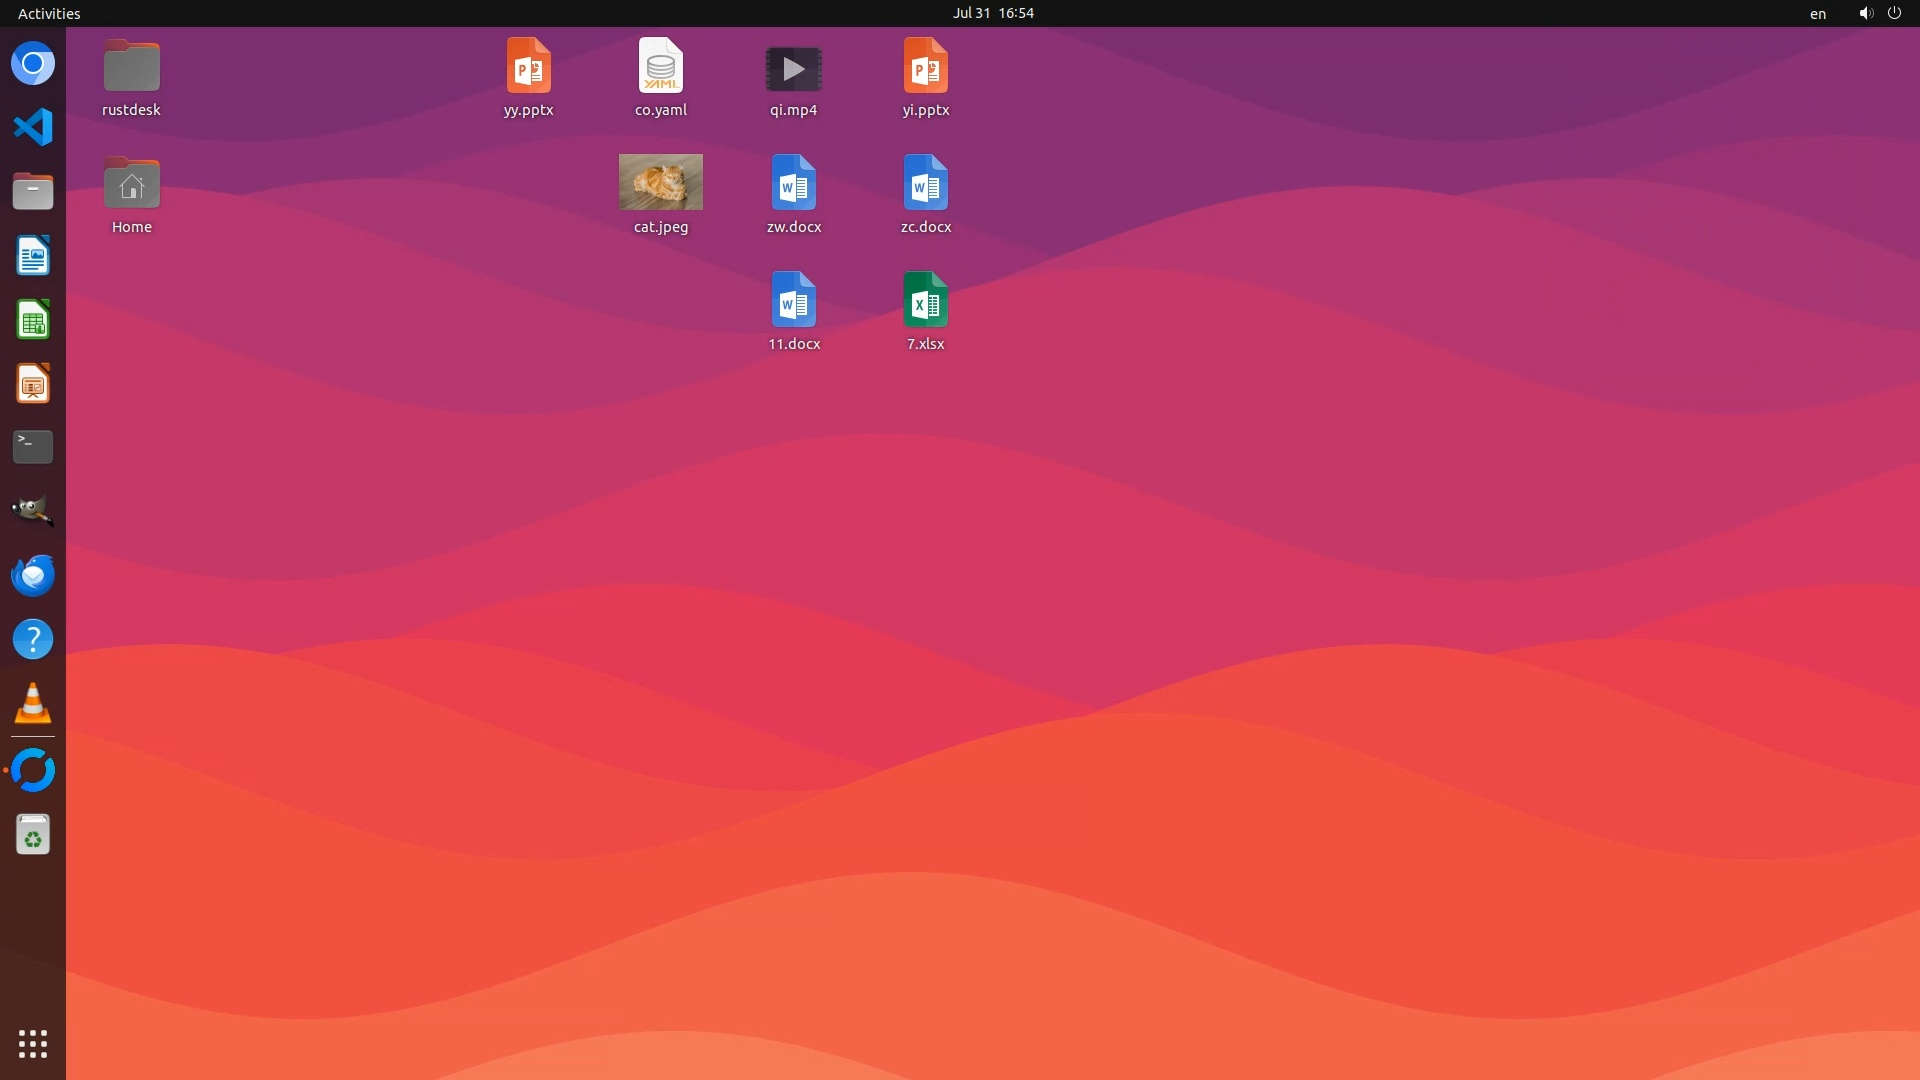Open the date and time calendar menu

[992, 13]
